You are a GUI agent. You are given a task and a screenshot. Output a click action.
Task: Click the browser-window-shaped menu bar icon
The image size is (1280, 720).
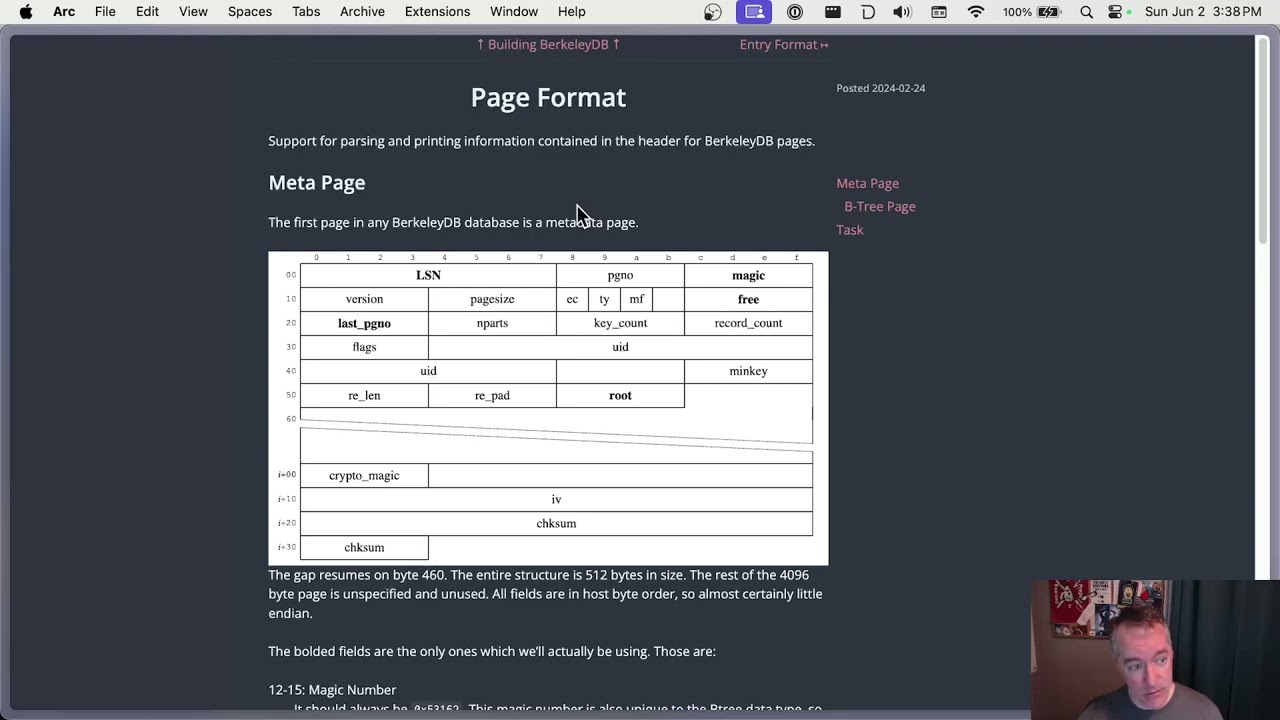click(939, 12)
